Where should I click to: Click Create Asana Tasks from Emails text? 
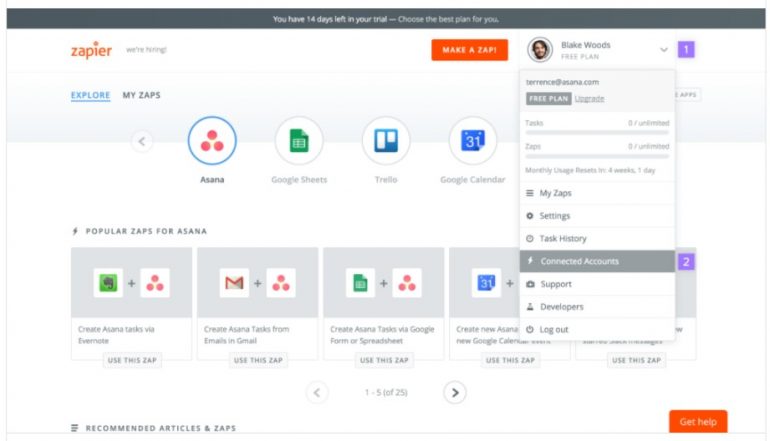[247, 335]
